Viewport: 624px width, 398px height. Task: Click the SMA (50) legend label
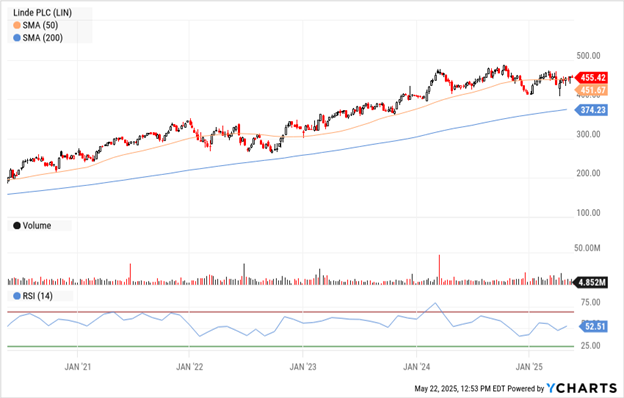pyautogui.click(x=40, y=25)
